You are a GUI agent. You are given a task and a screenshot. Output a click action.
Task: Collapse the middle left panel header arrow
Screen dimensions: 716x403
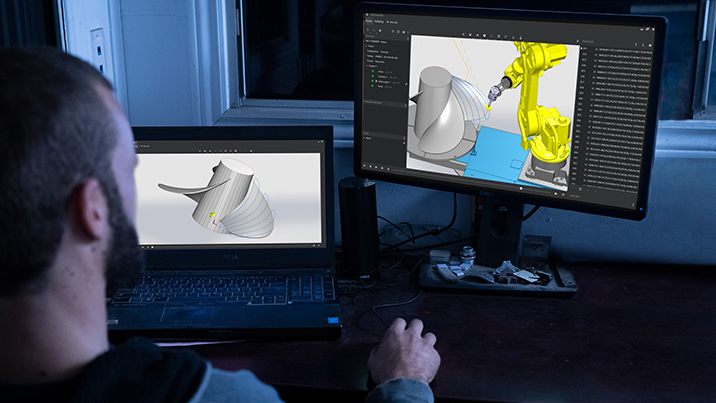tap(405, 105)
